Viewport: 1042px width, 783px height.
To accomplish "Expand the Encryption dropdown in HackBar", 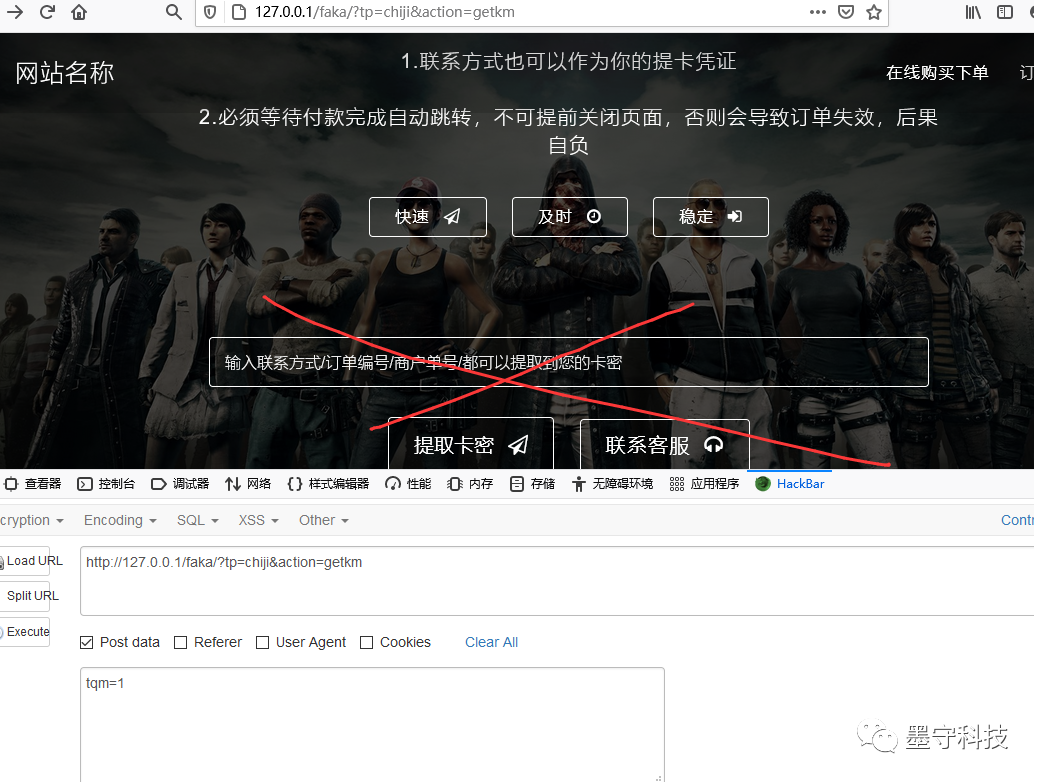I will (x=32, y=520).
